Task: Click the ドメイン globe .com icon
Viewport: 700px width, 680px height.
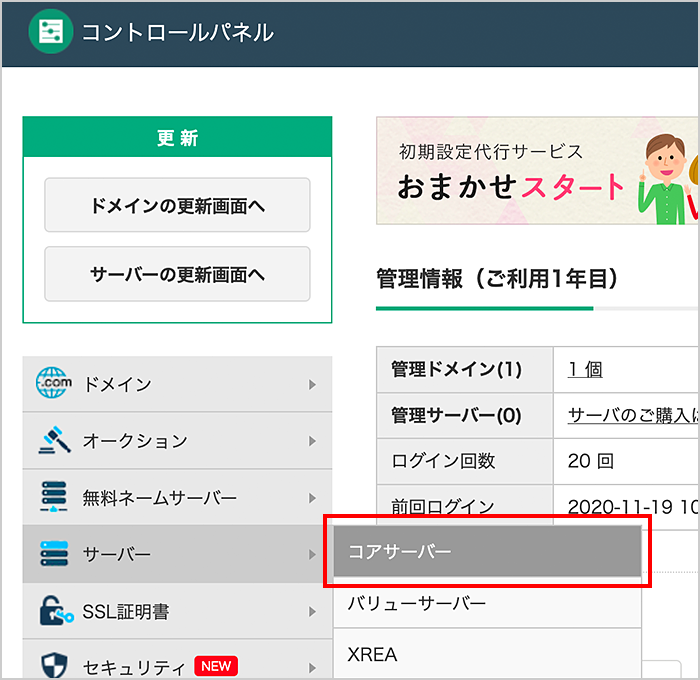Action: point(54,383)
